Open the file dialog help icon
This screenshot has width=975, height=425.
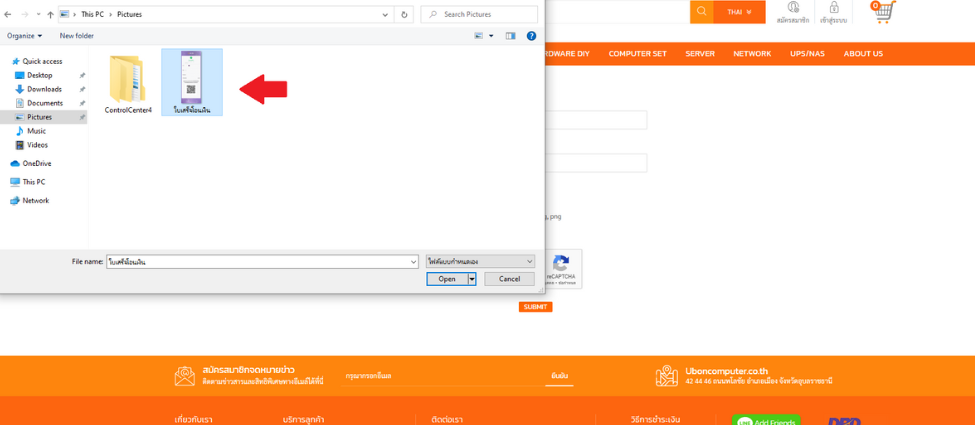pyautogui.click(x=532, y=36)
